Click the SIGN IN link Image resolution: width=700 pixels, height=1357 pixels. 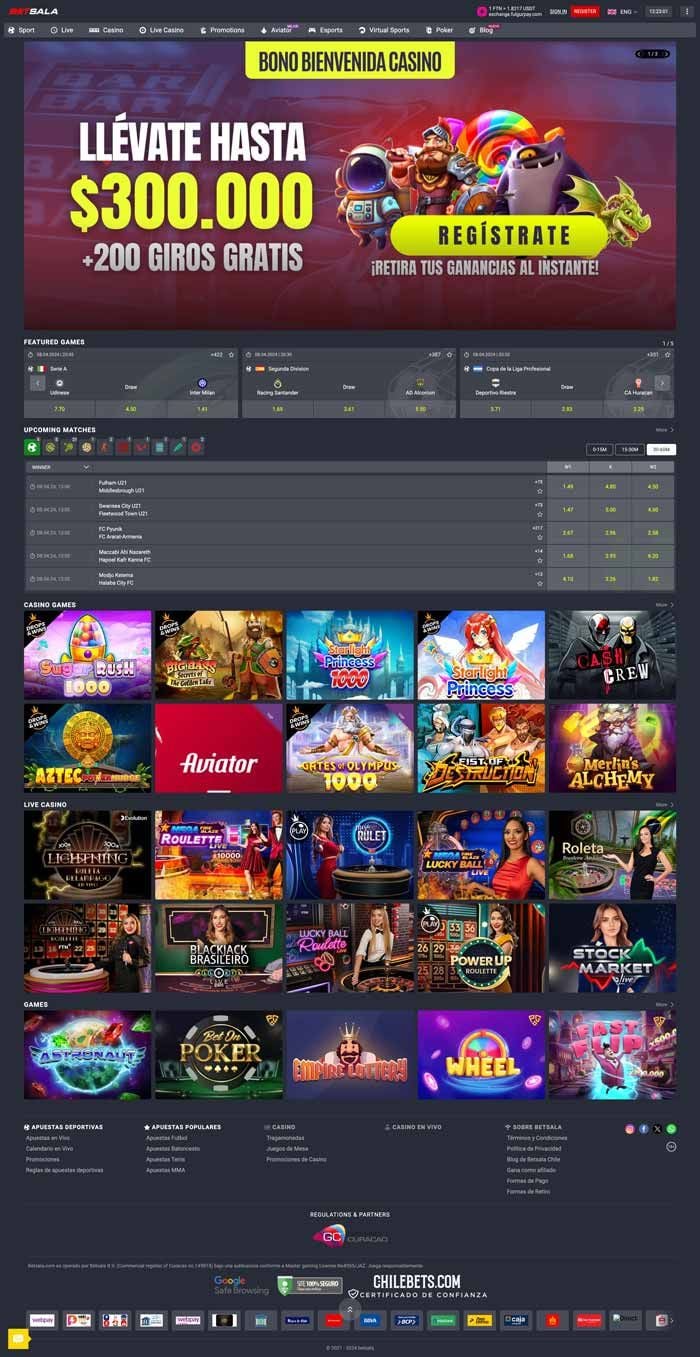click(x=558, y=11)
